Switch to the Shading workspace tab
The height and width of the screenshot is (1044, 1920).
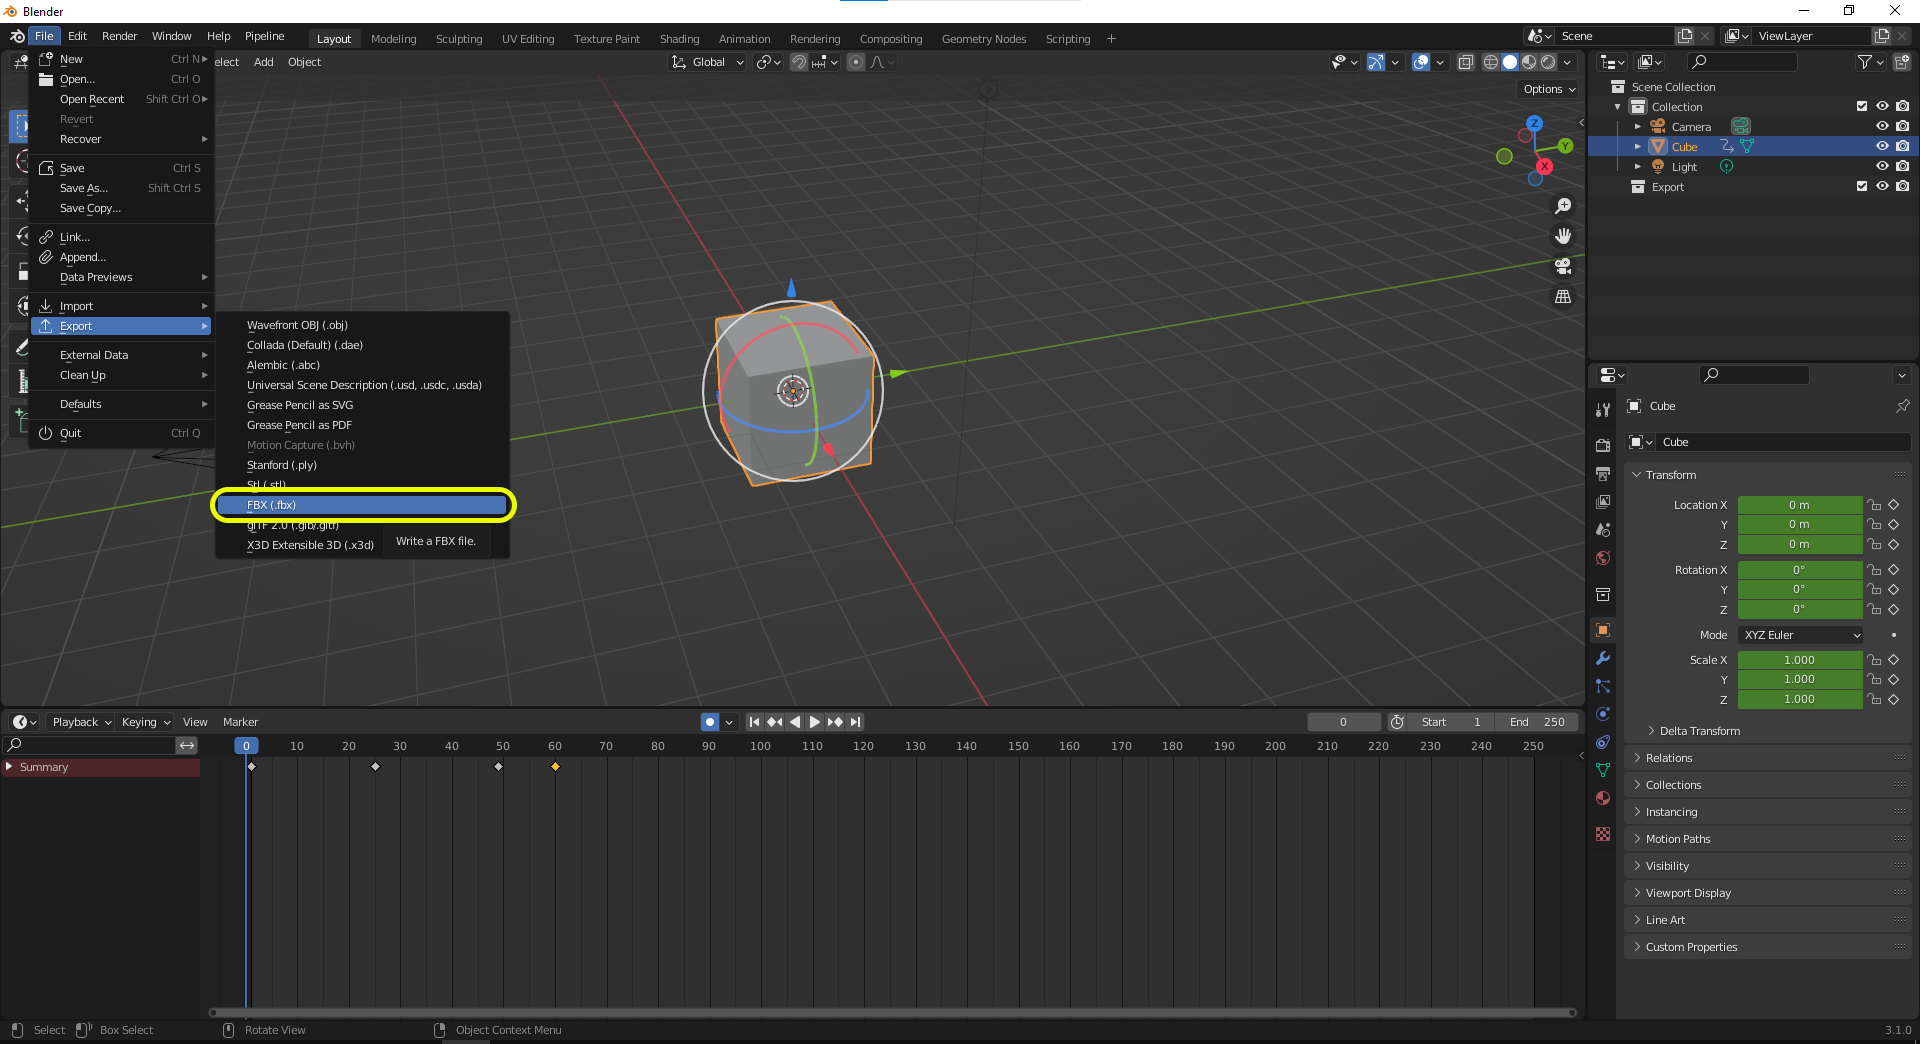point(679,39)
